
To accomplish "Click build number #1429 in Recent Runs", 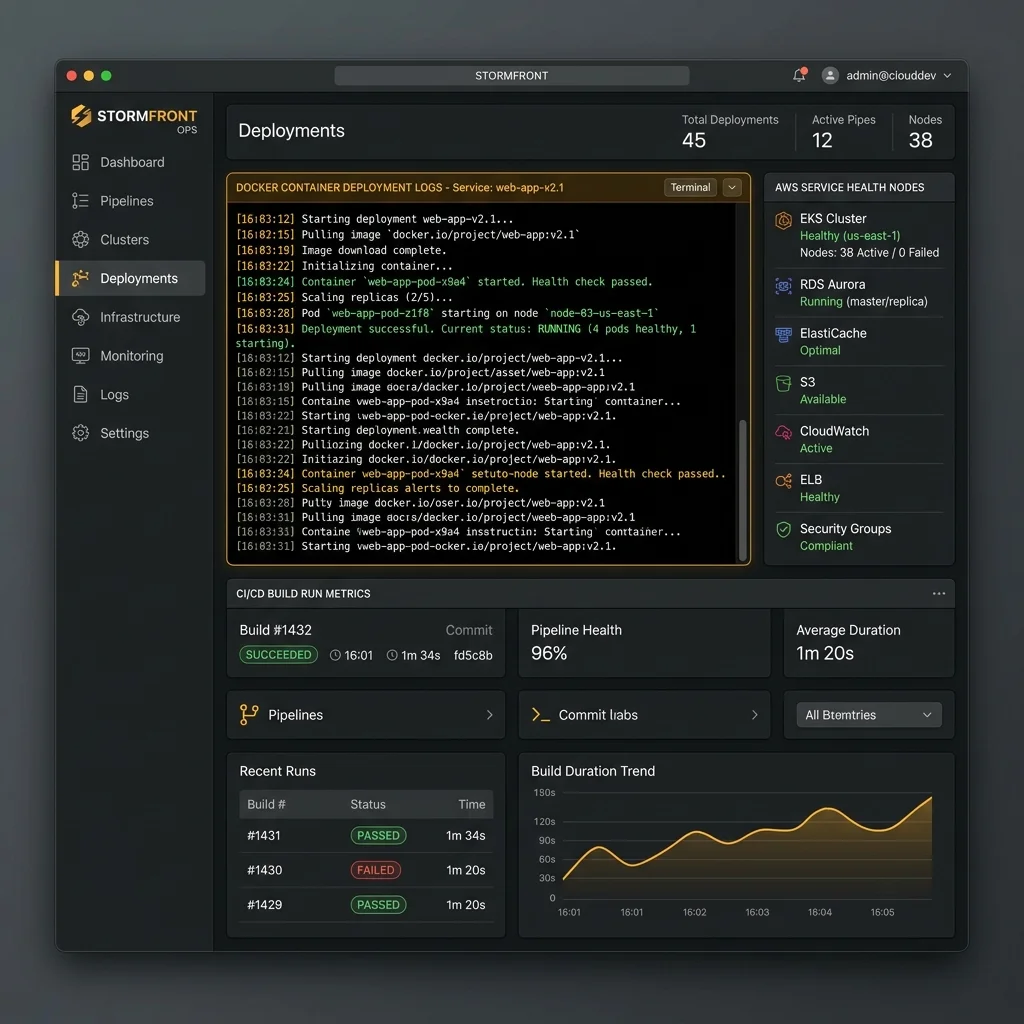I will 264,904.
